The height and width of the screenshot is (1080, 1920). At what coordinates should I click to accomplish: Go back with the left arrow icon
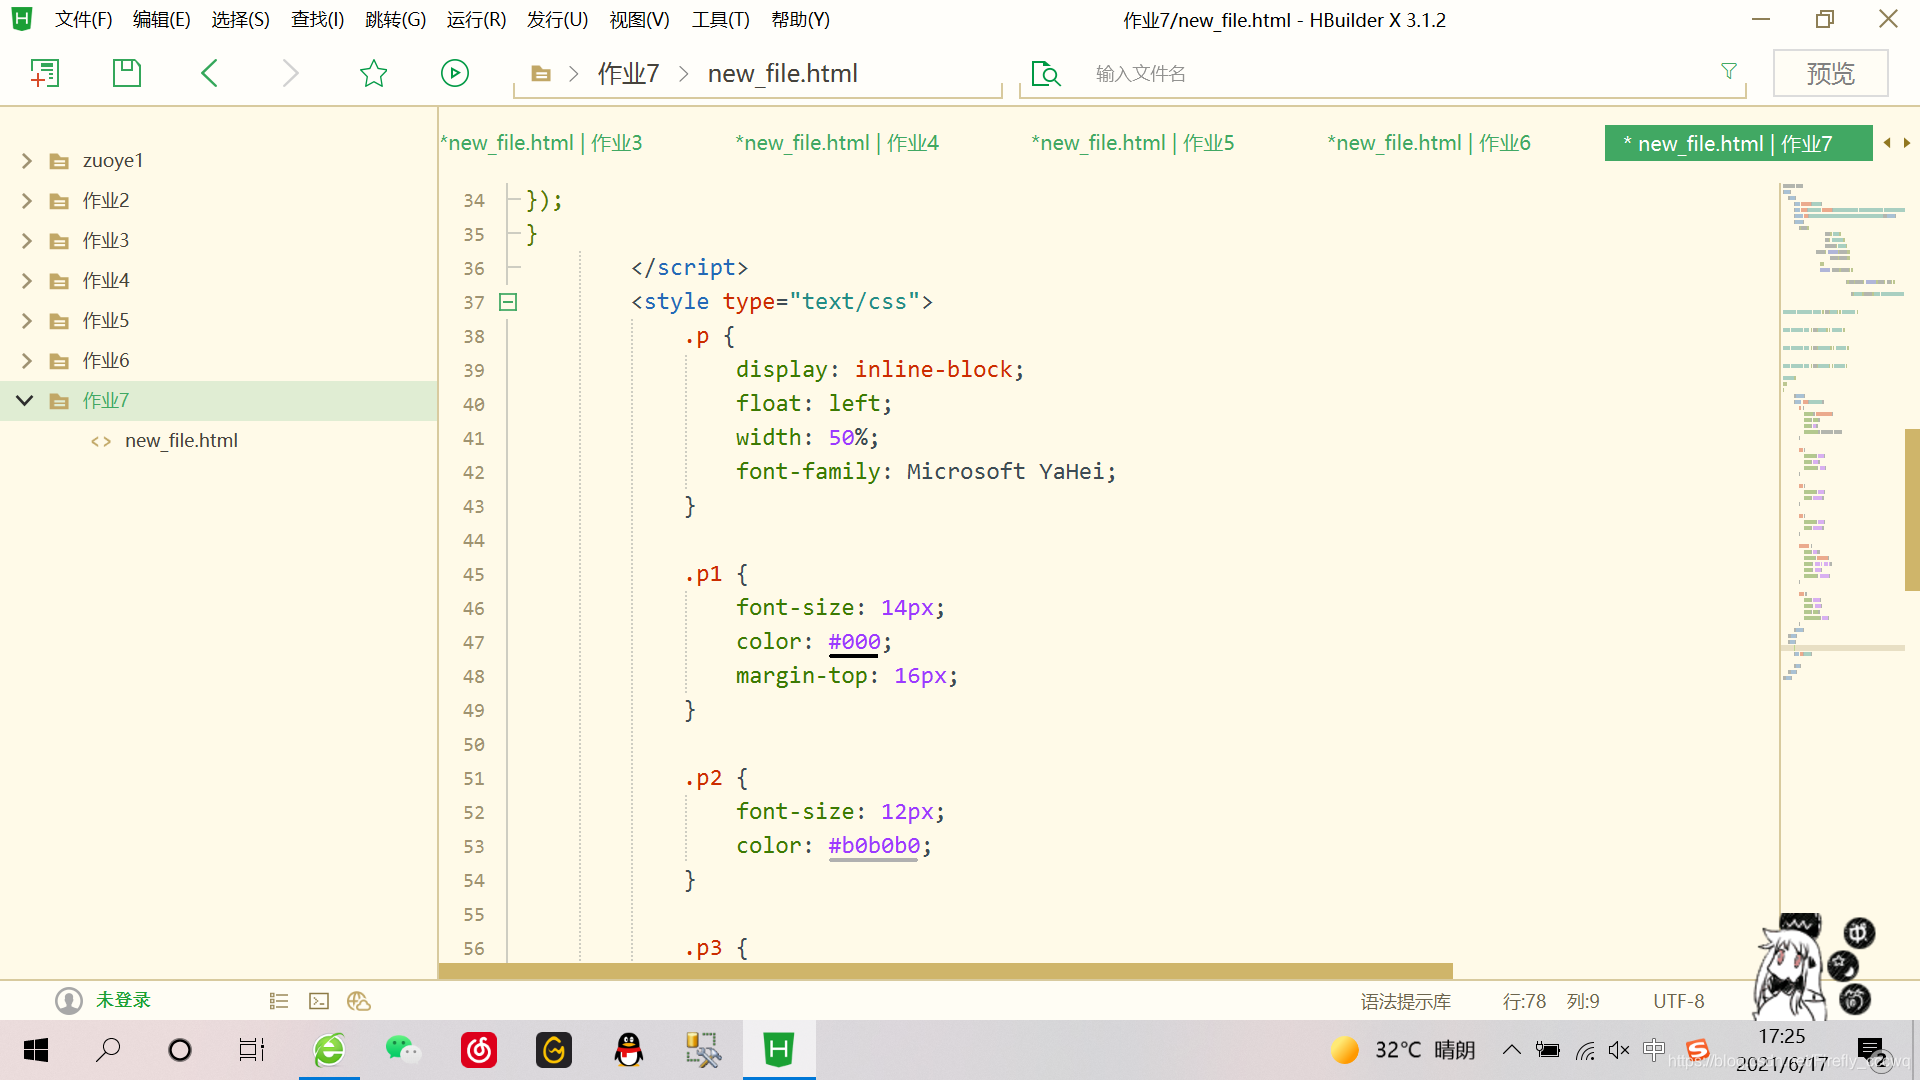(209, 73)
